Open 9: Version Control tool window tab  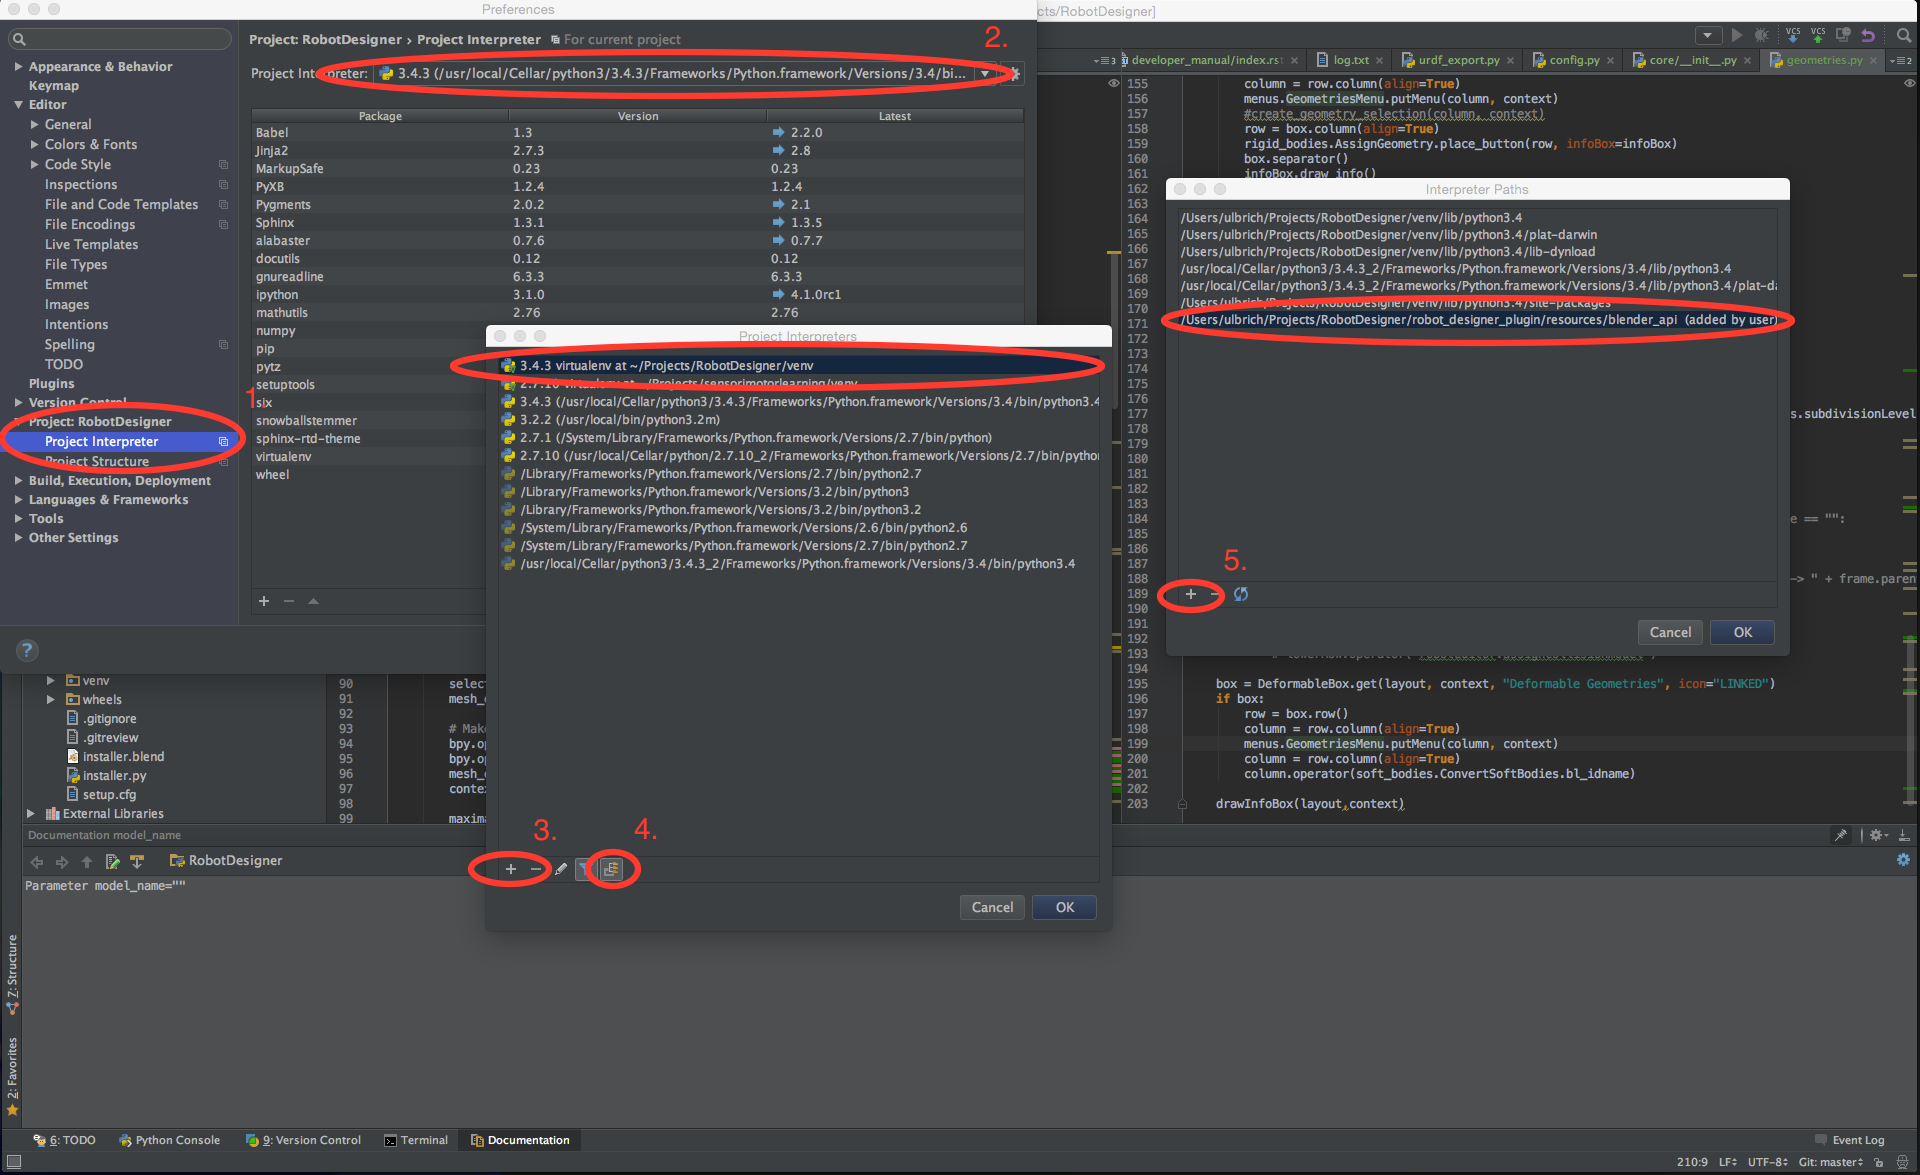pos(304,1140)
